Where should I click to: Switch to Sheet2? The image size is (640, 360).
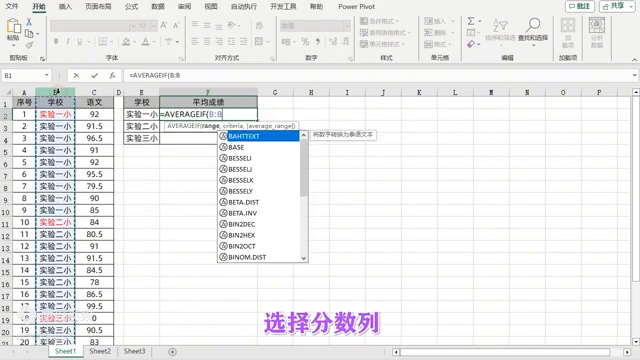[100, 351]
